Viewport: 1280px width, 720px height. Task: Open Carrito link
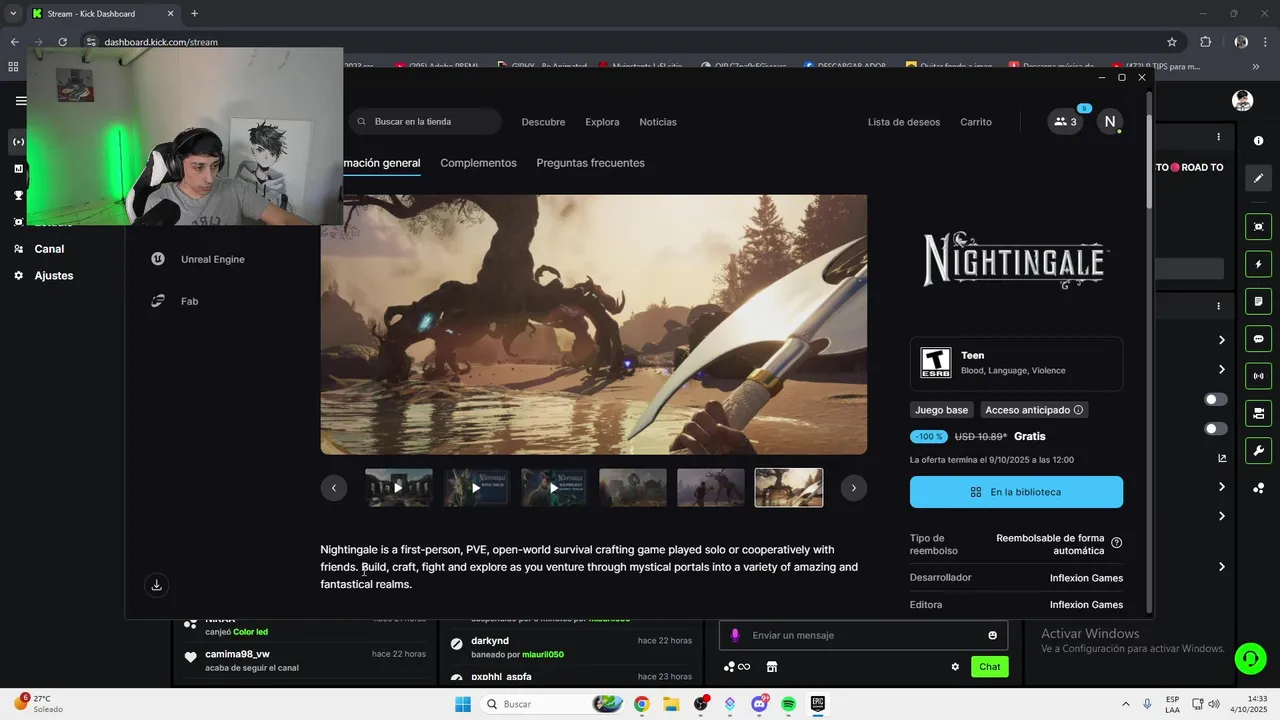tap(976, 122)
